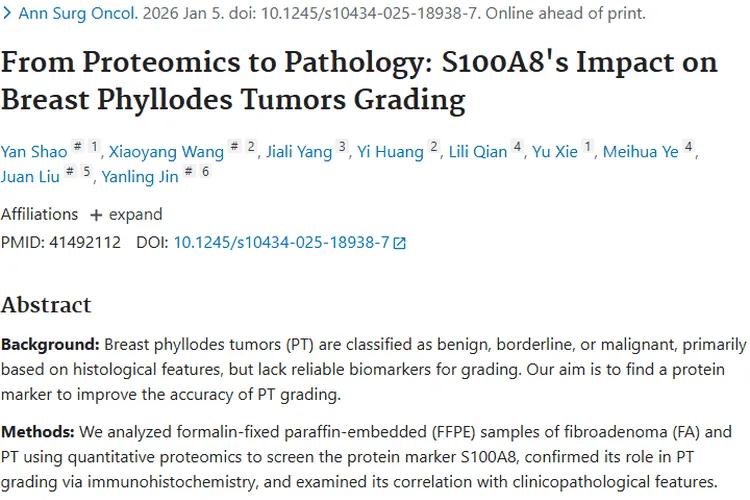Open author Juan Liu's link
This screenshot has height=500, width=750.
coord(31,177)
